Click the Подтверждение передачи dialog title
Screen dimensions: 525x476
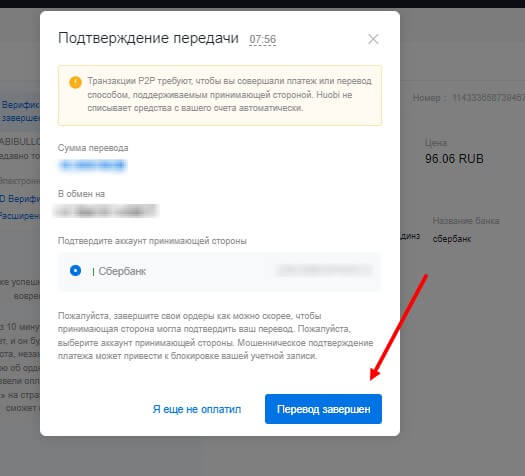click(148, 38)
